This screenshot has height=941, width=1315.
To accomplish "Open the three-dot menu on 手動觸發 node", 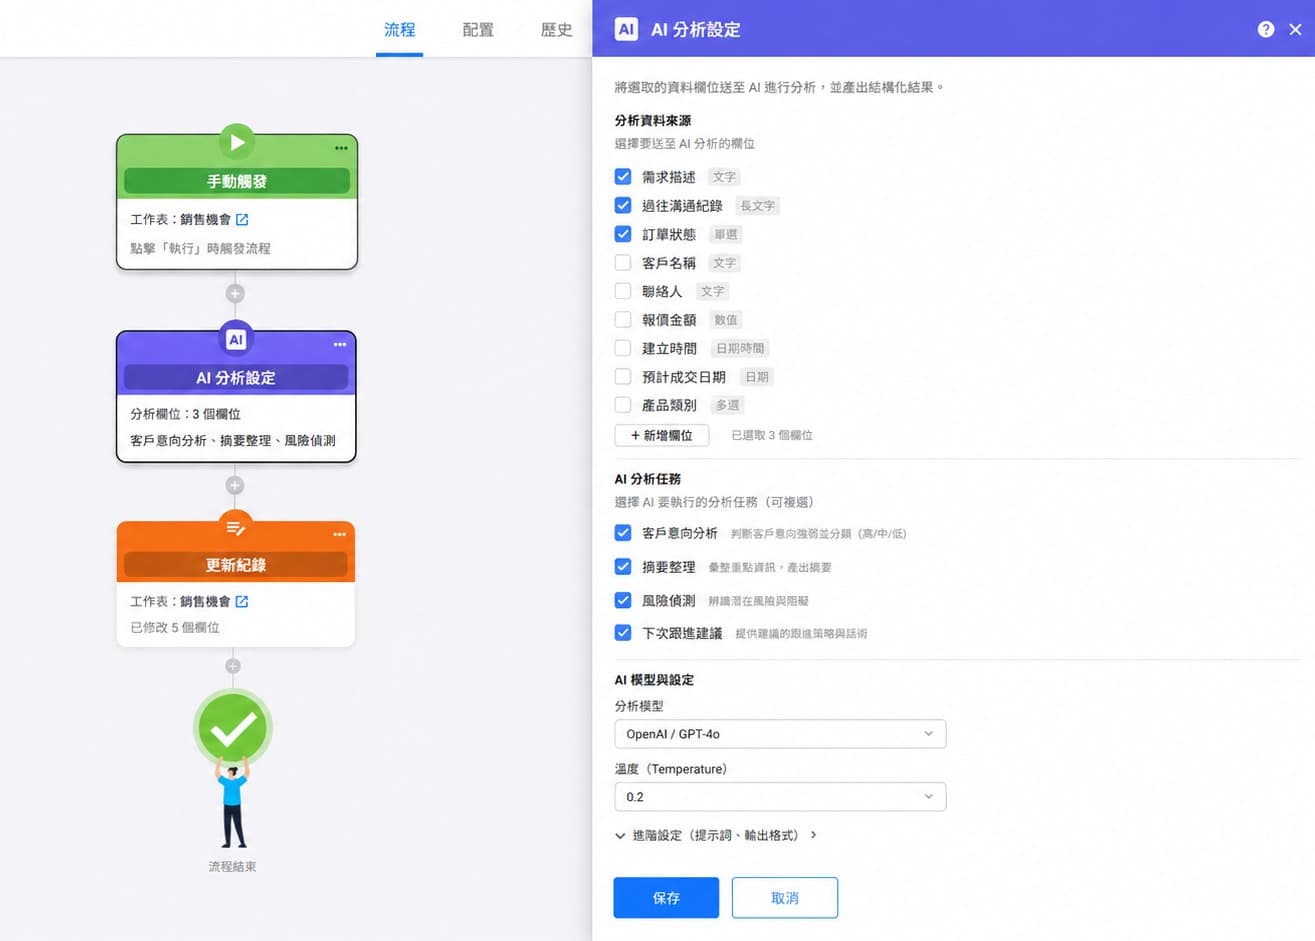I will point(341,148).
